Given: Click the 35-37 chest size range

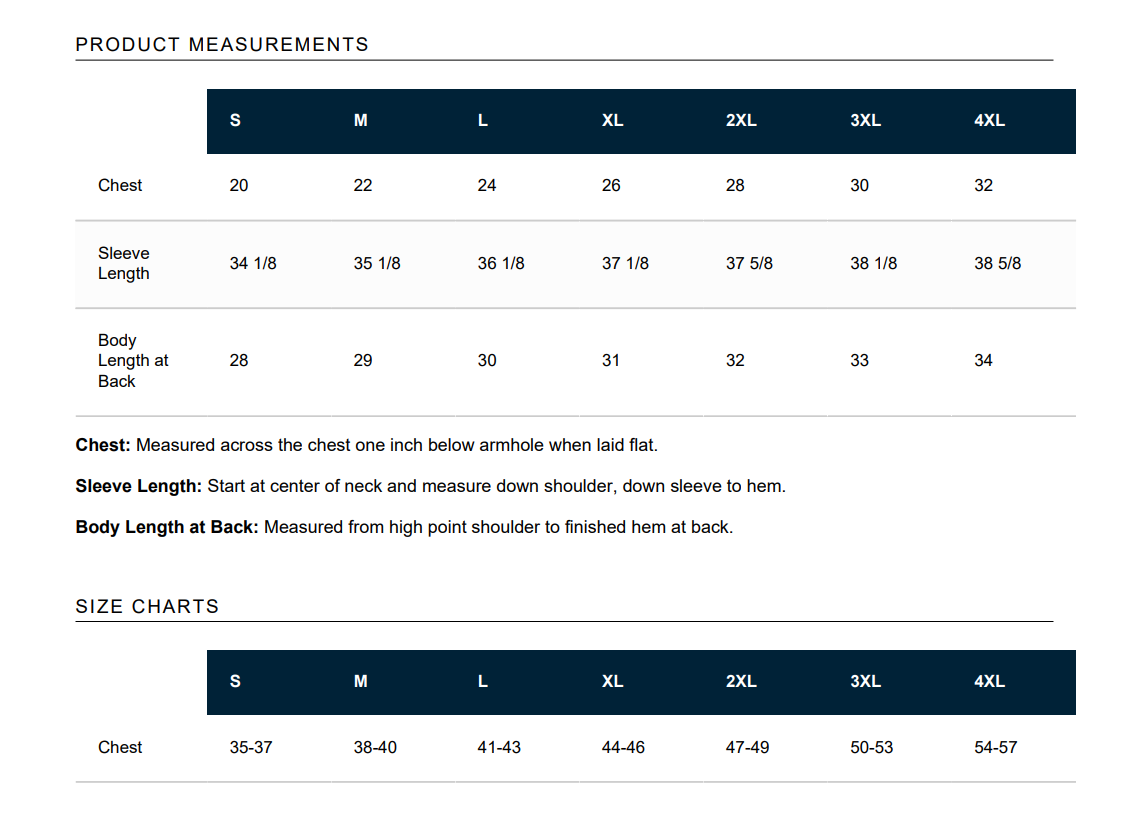Looking at the screenshot, I should click(251, 747).
